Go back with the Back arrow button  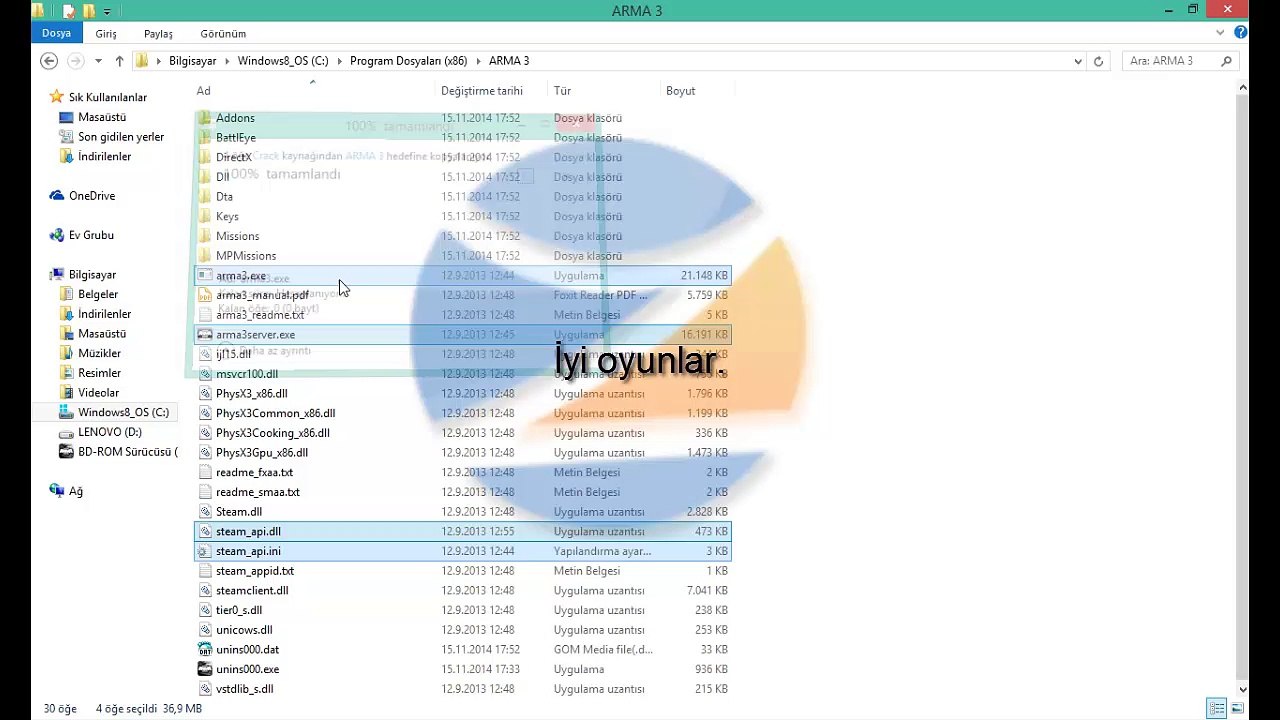(48, 61)
